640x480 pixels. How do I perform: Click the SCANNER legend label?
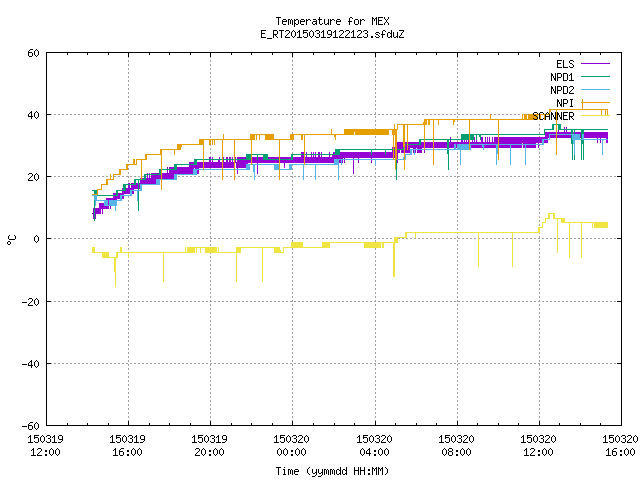tap(553, 116)
